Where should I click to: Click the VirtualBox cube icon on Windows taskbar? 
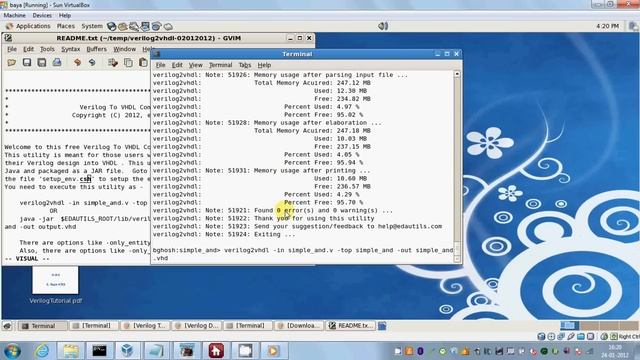click(x=127, y=351)
